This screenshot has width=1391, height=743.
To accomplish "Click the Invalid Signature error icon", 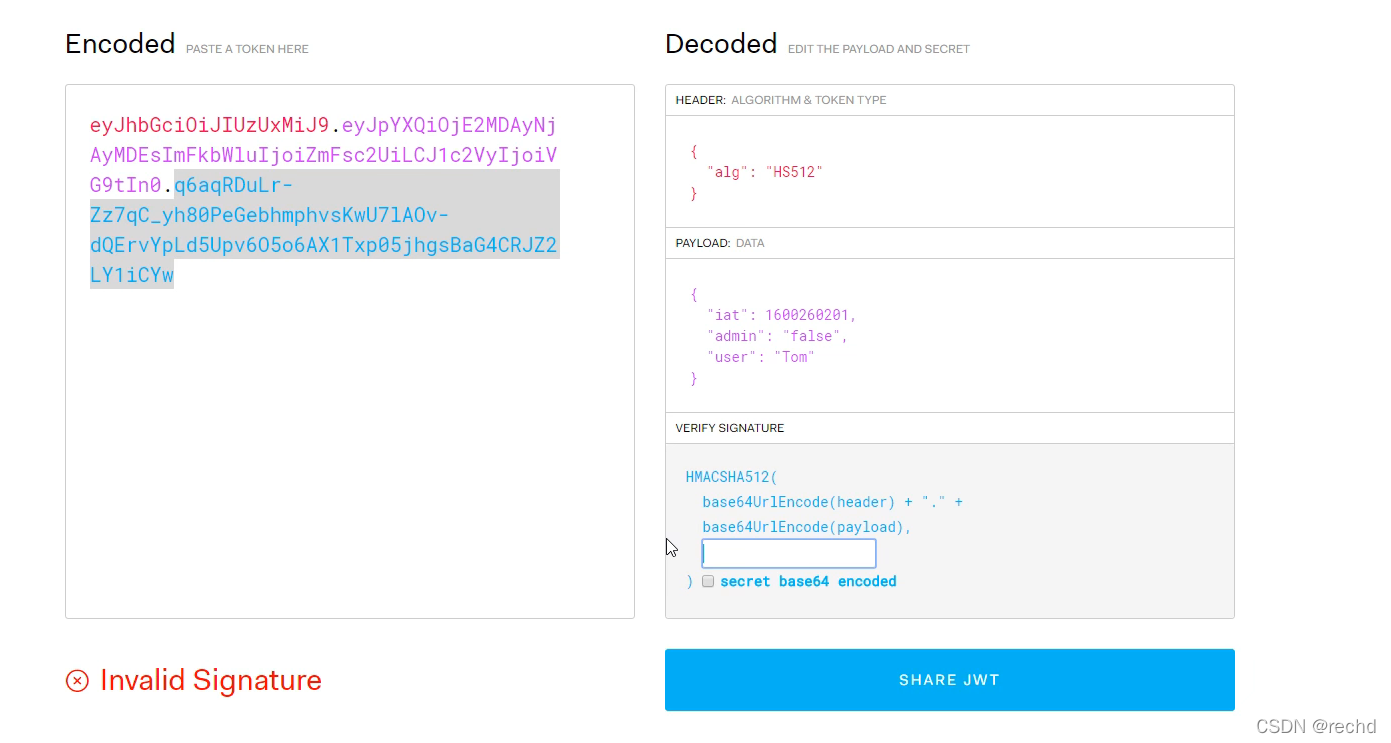I will (x=77, y=681).
